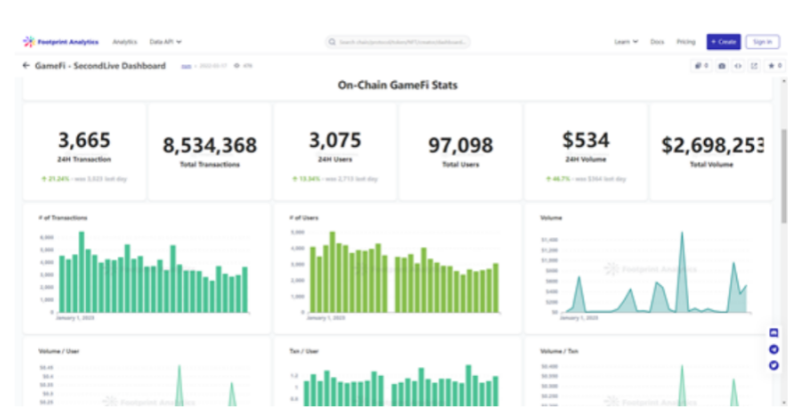Click the Sign in button
This screenshot has width=796, height=417.
(762, 42)
